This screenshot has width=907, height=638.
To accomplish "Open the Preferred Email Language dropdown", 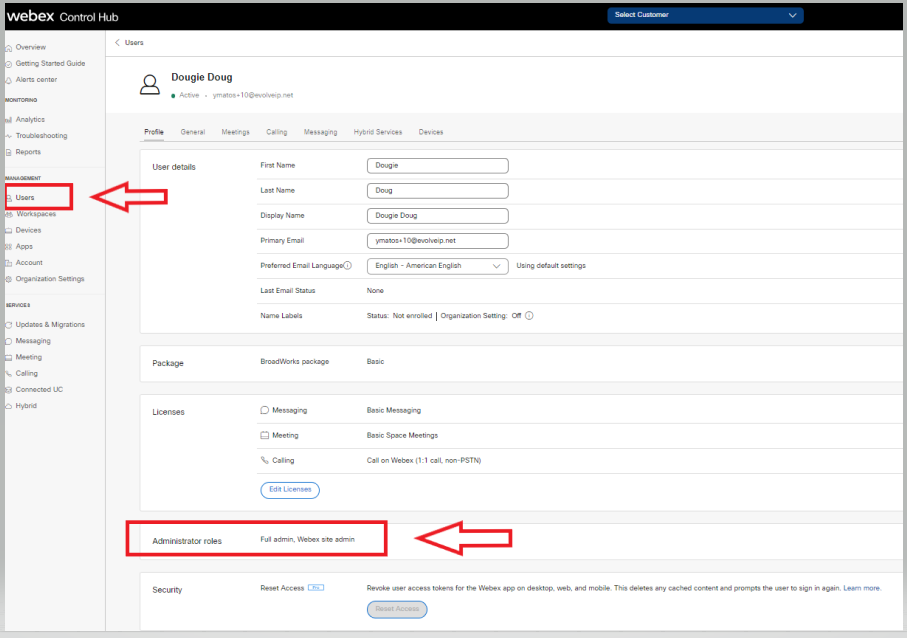I will pos(437,266).
